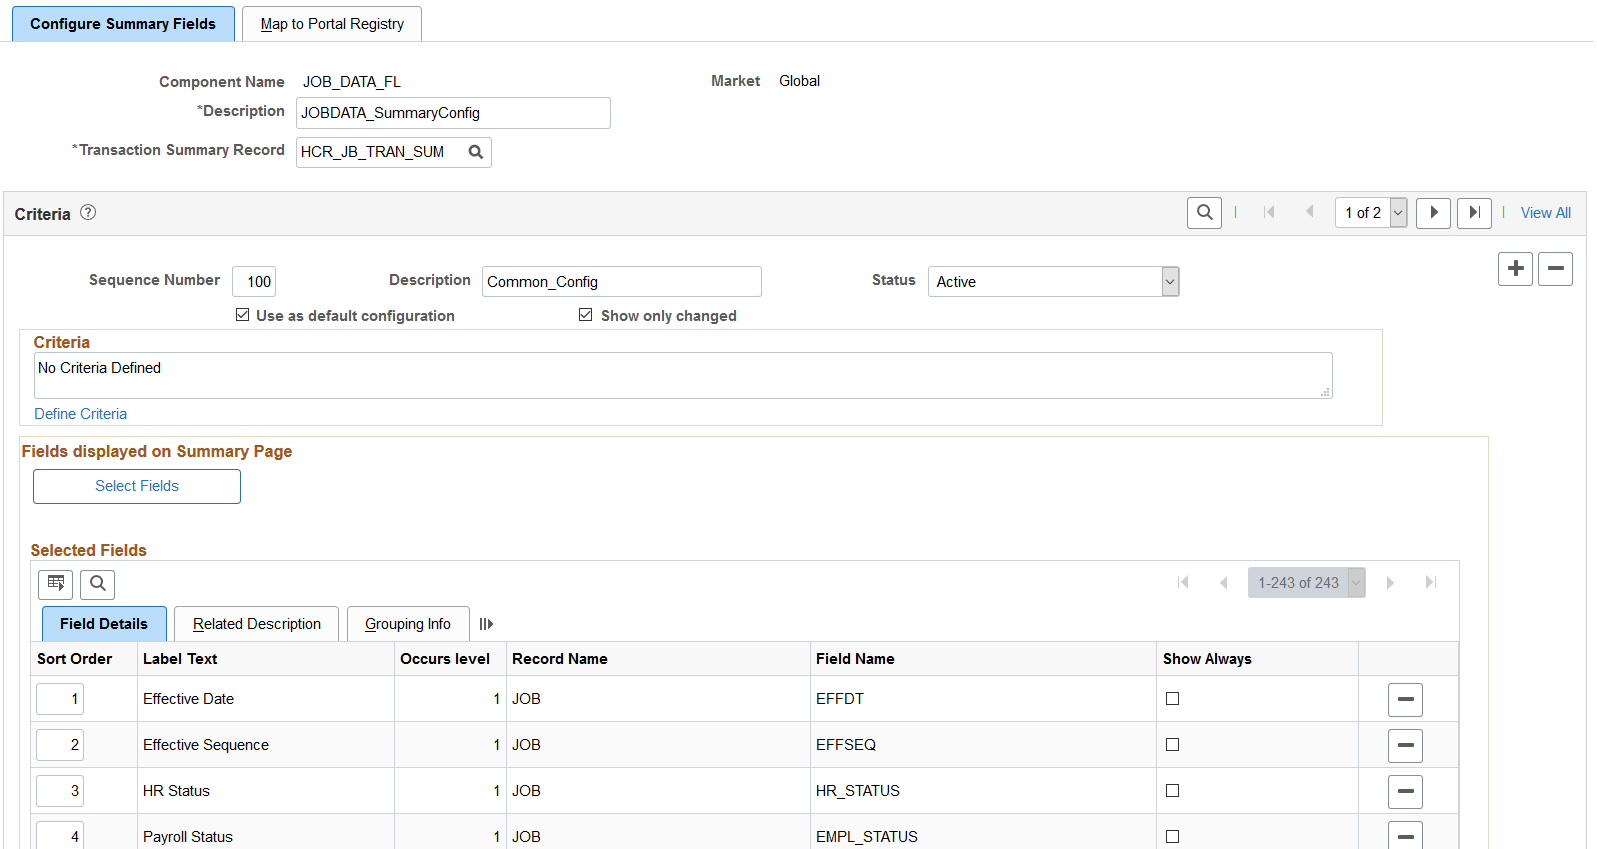Viewport: 1597px width, 849px height.
Task: Check Show Always for EFFSEQ
Action: tap(1172, 745)
